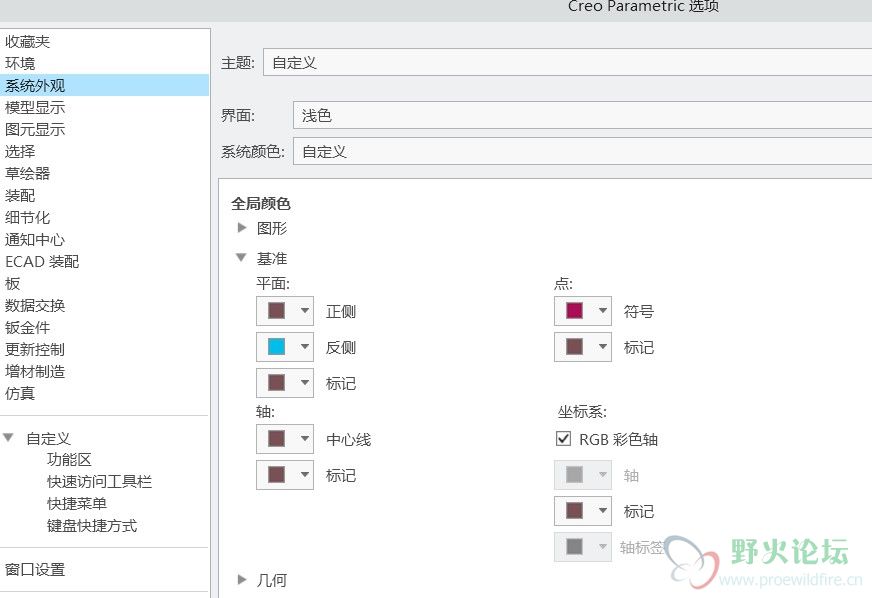Collapse the 基准 color section
Image resolution: width=872 pixels, height=598 pixels.
pyautogui.click(x=241, y=258)
